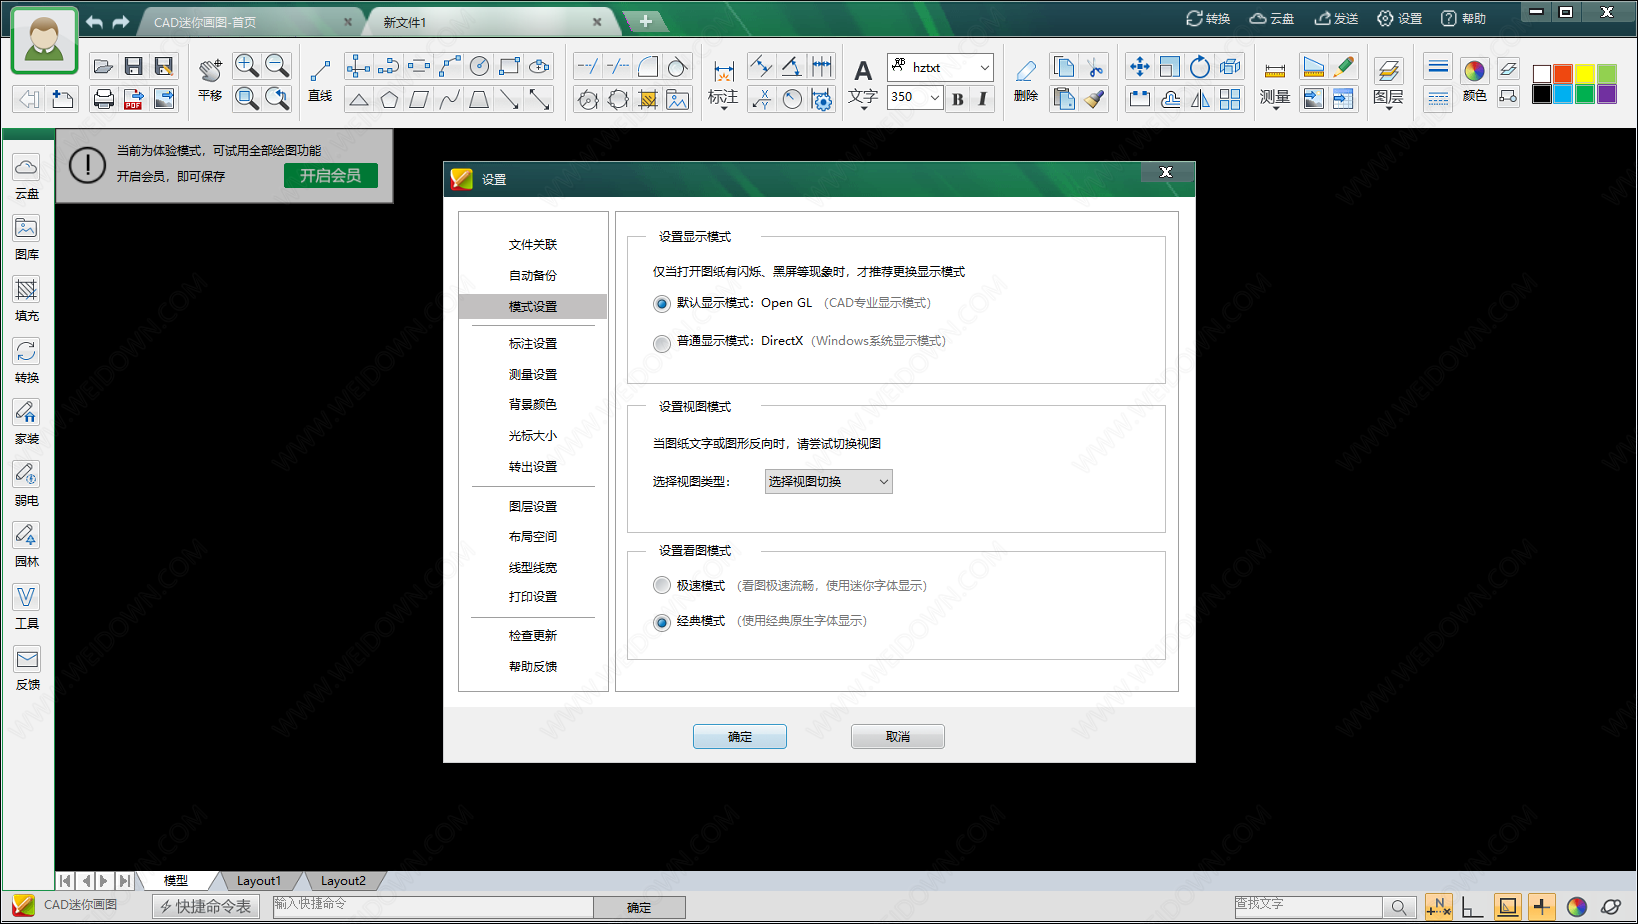The height and width of the screenshot is (924, 1638).
Task: Click the find text (查找文字) field
Action: click(1308, 906)
